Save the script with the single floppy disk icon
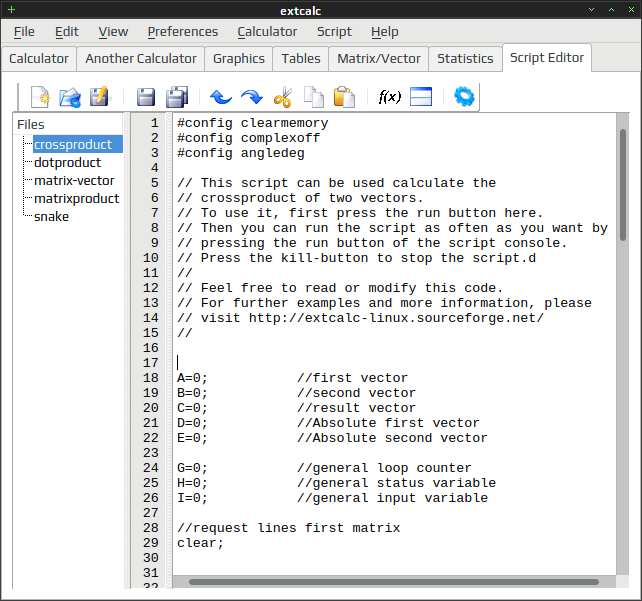642x601 pixels. [x=145, y=97]
